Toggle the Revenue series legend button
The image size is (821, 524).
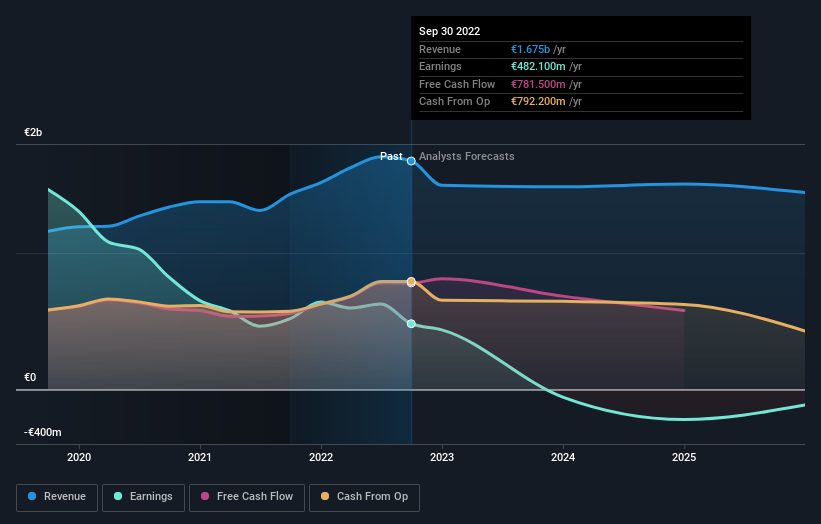tap(57, 497)
